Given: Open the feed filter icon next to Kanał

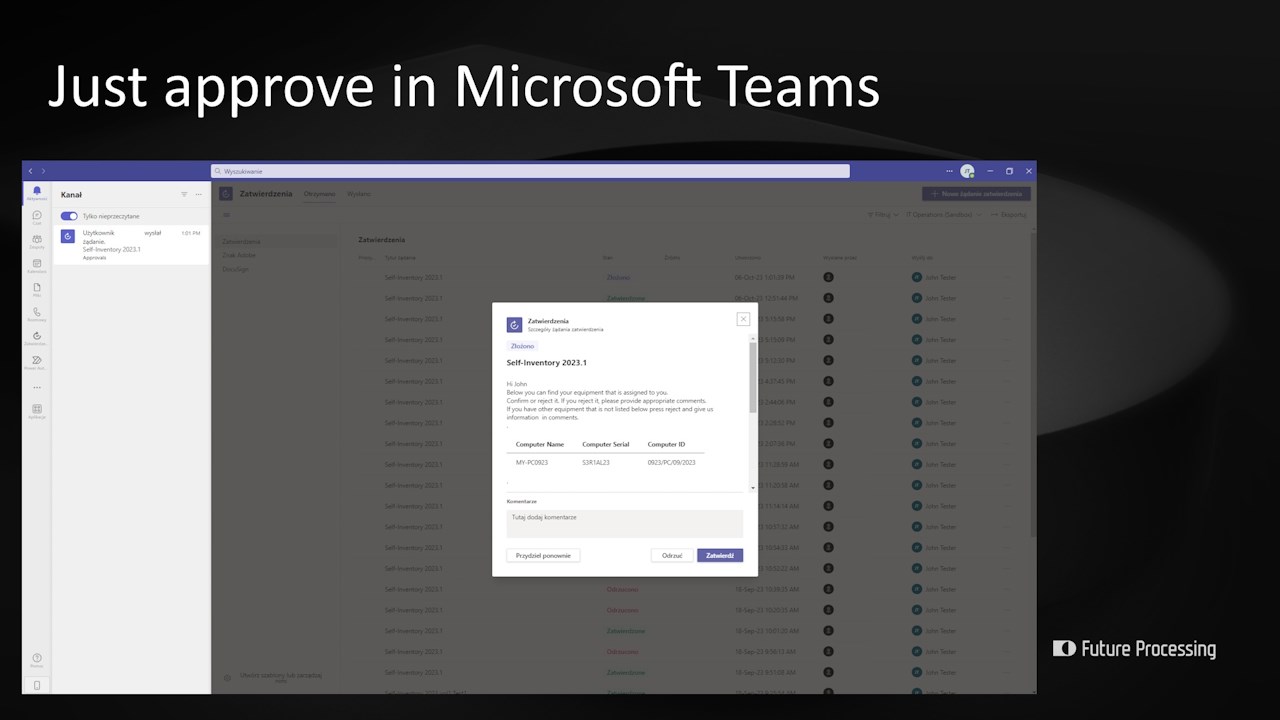Looking at the screenshot, I should (x=184, y=194).
